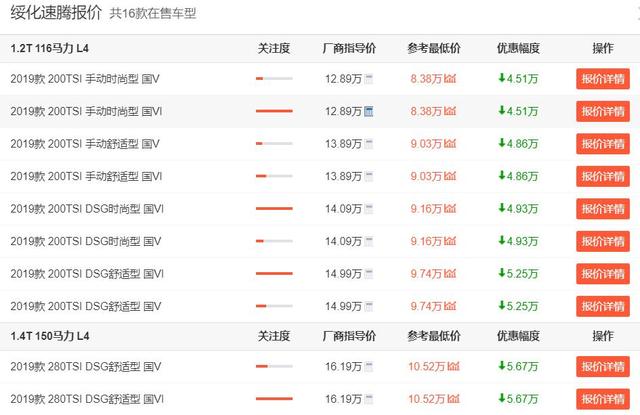Click discount 4.86万 for 手动舒适型 国V
640x415 pixels.
coord(518,144)
